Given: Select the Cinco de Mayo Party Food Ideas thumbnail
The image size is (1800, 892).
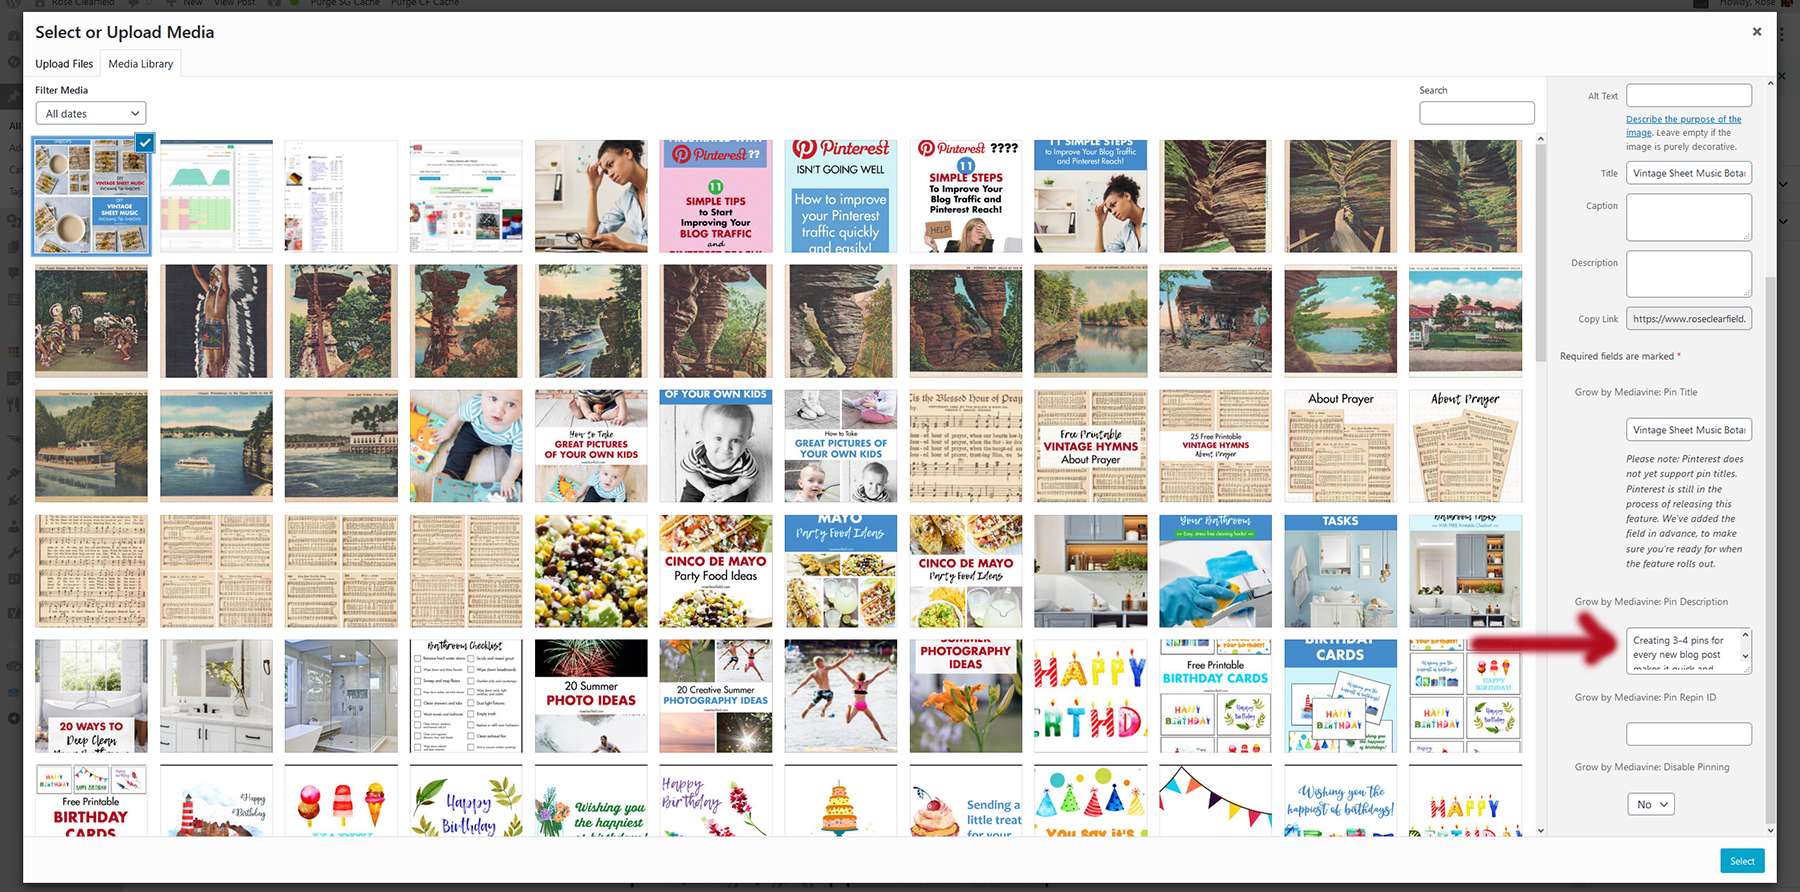Looking at the screenshot, I should tap(716, 571).
